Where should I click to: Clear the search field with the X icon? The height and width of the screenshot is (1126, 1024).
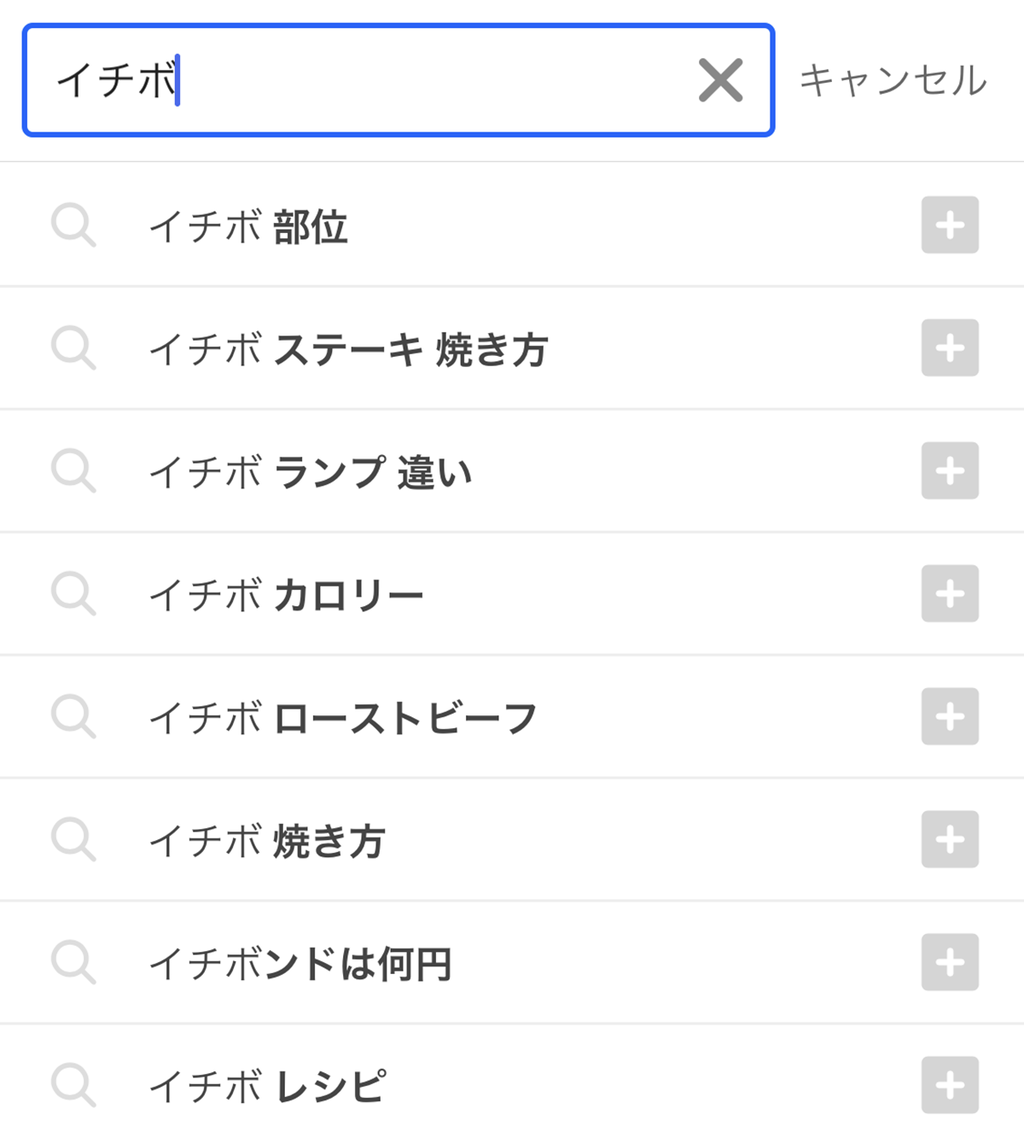(x=720, y=80)
